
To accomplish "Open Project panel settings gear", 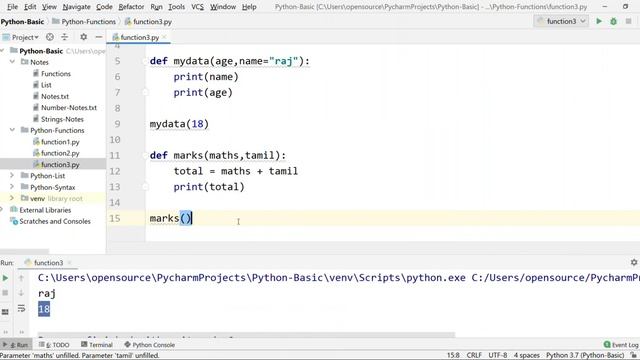I will (x=83, y=37).
